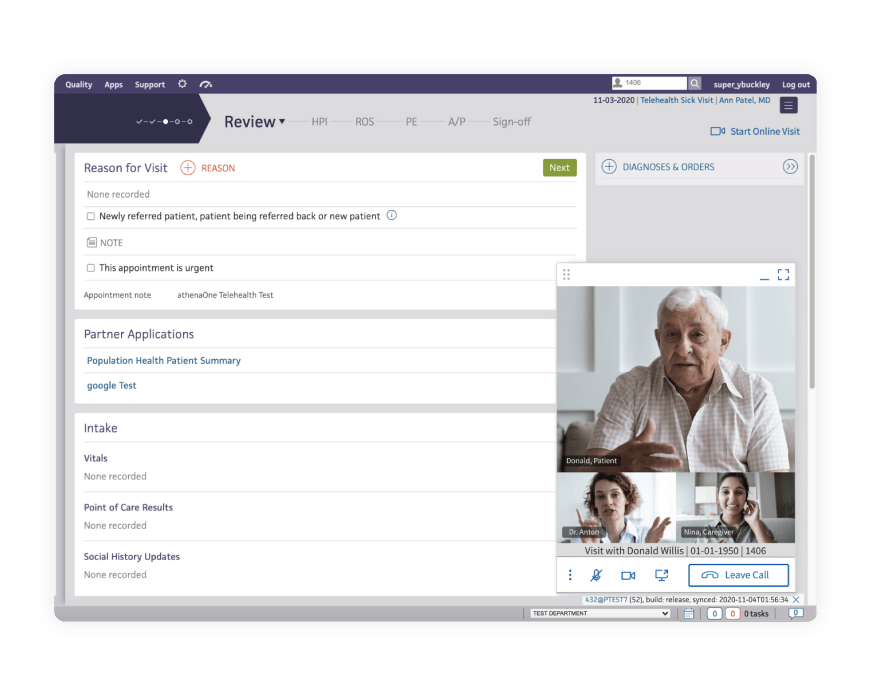Click the NOTE label text
This screenshot has width=872, height=696.
click(x=111, y=243)
